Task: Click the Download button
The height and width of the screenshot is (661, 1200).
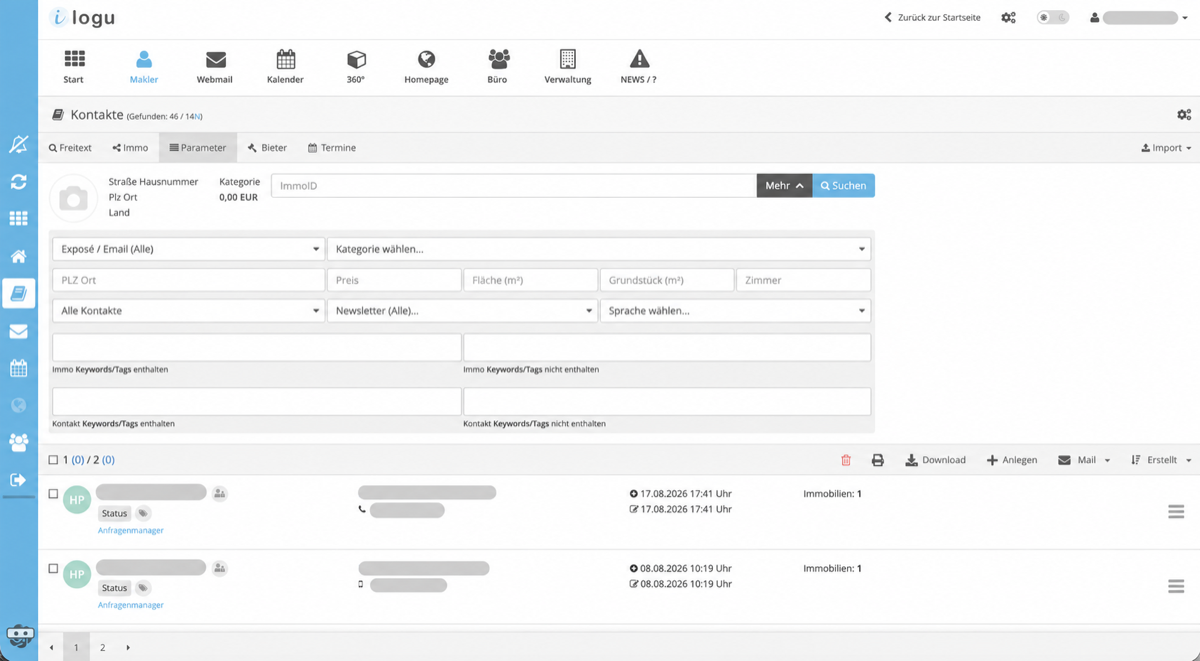Action: pyautogui.click(x=936, y=460)
